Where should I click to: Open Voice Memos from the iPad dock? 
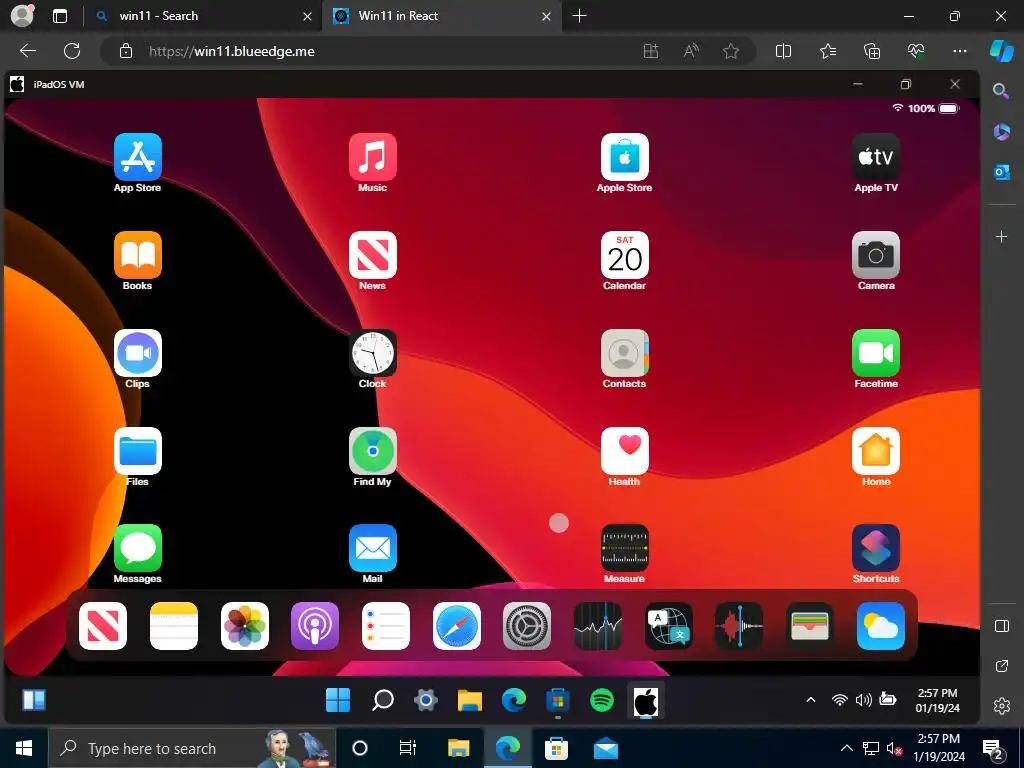(739, 626)
